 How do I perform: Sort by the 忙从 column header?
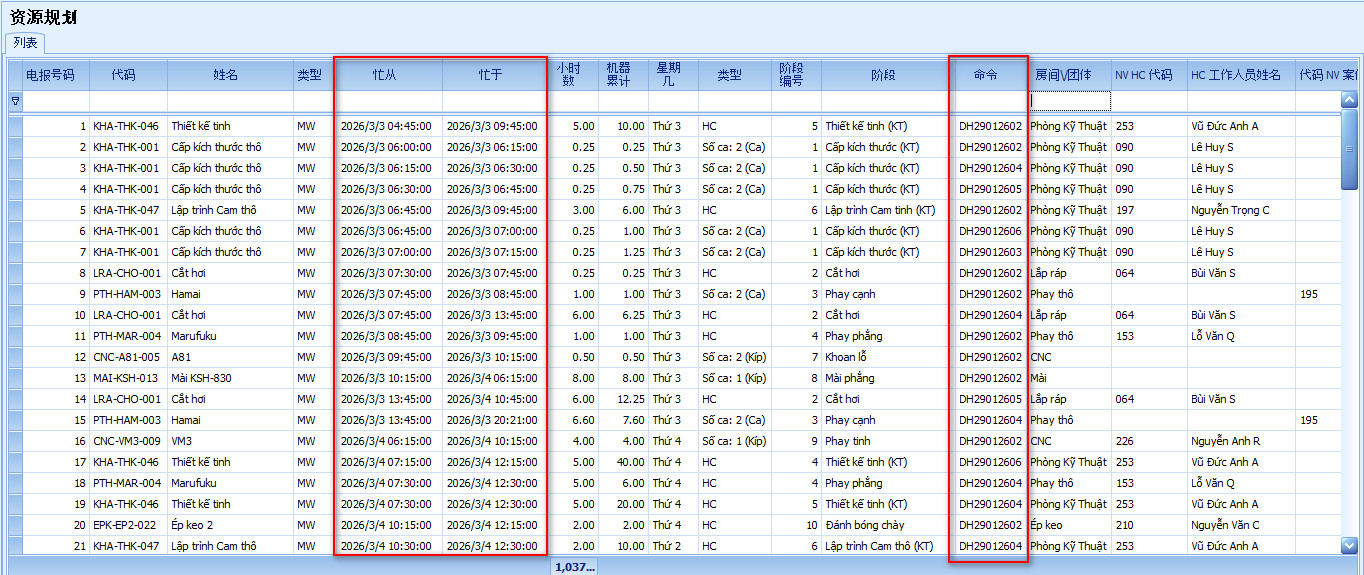coord(385,75)
